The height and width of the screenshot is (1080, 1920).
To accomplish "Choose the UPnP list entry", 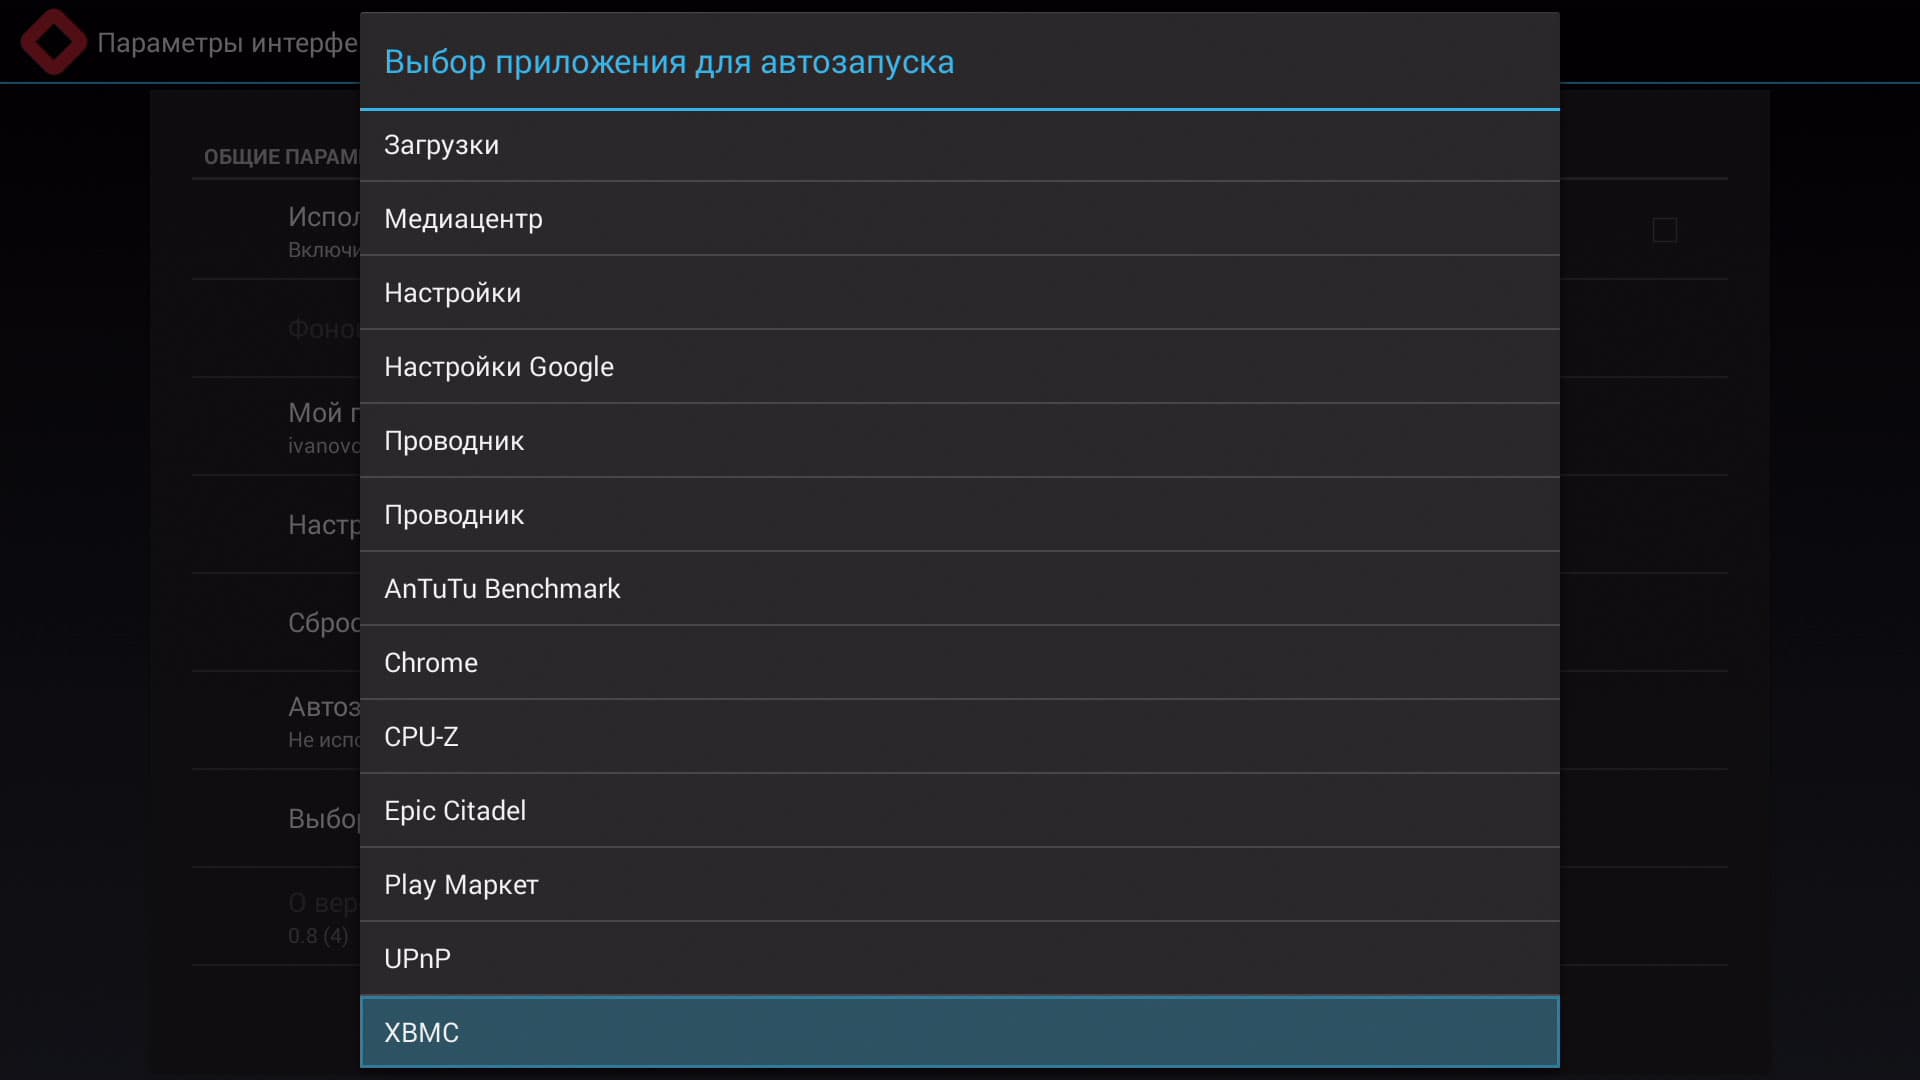I will [x=958, y=959].
